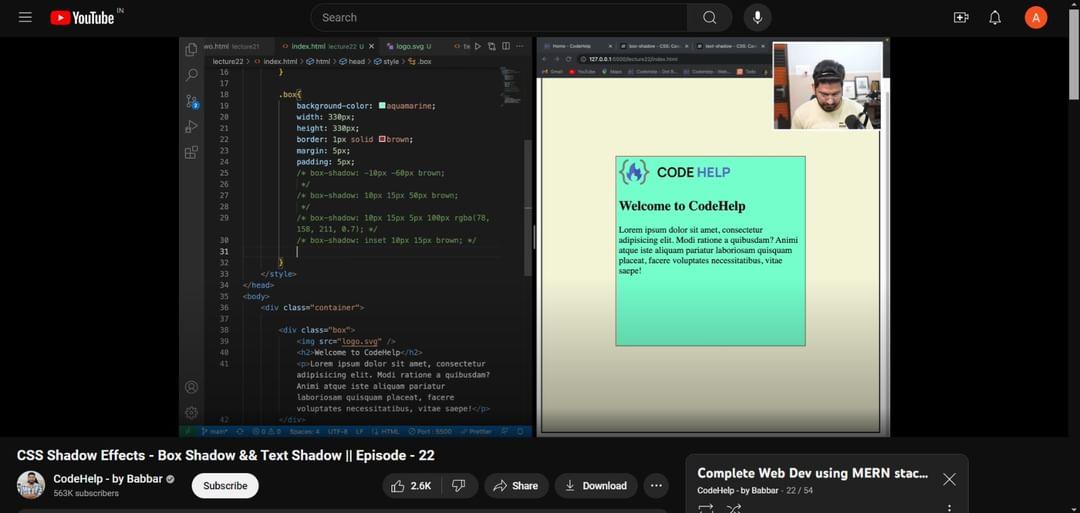Click the Welcome to CodeHelp heading
The height and width of the screenshot is (513, 1080).
(x=682, y=206)
